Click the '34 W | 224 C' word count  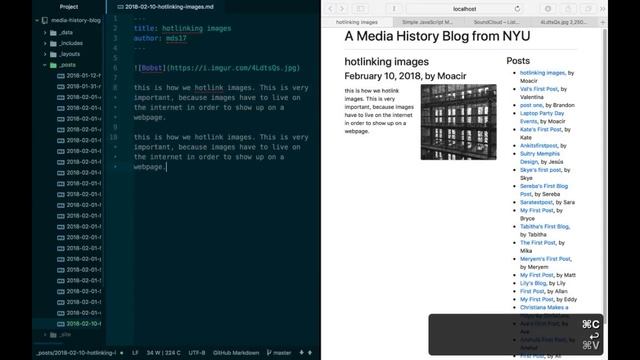tap(163, 353)
